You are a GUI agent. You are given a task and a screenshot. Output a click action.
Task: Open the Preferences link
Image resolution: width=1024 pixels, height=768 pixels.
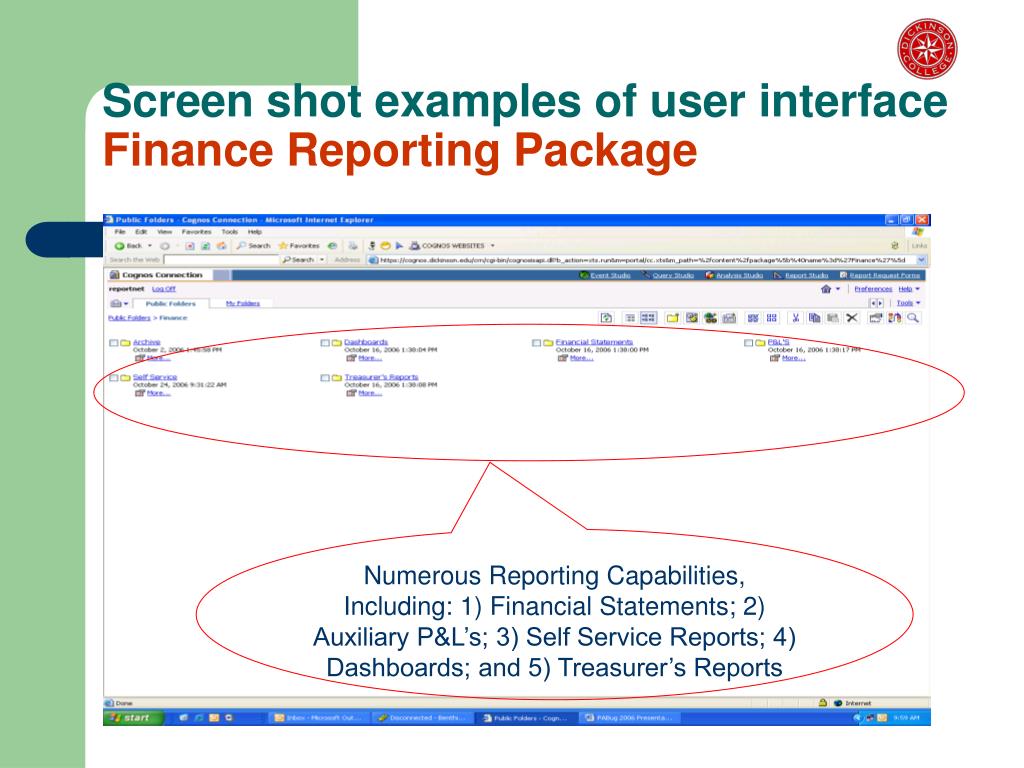(x=873, y=289)
